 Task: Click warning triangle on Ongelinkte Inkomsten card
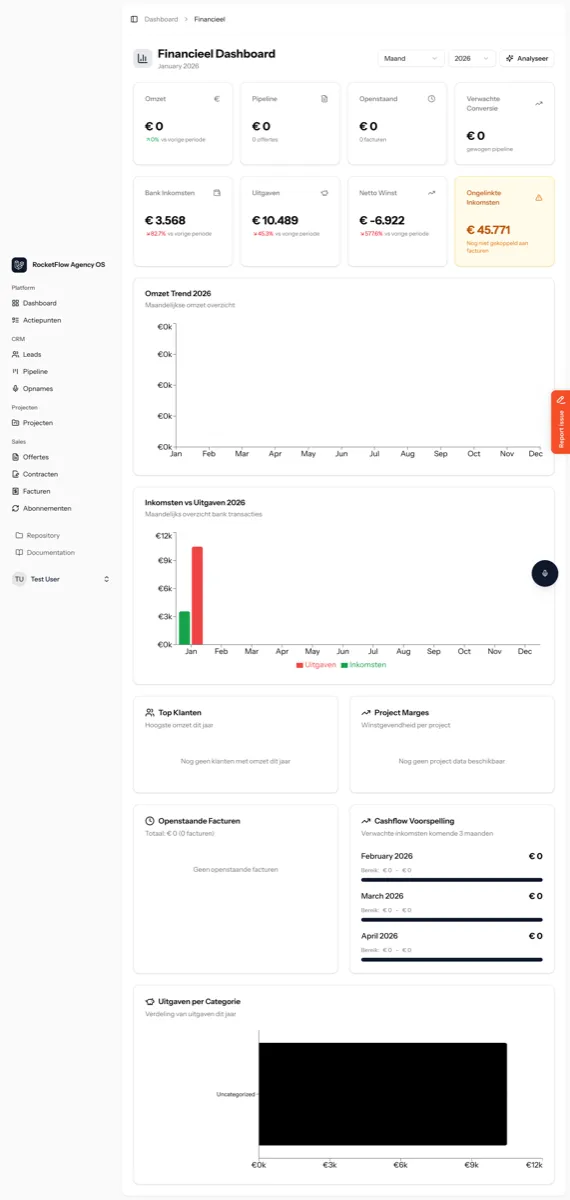point(539,197)
